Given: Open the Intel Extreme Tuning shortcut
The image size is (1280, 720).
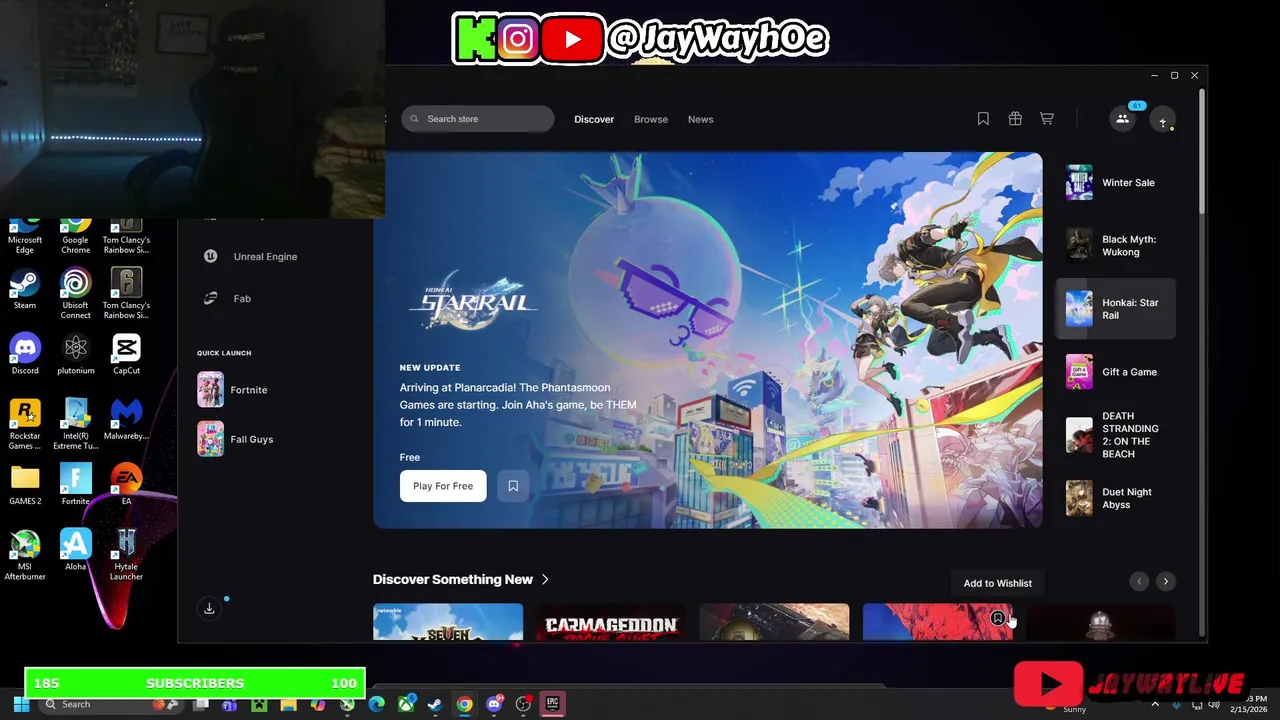Looking at the screenshot, I should tap(76, 424).
